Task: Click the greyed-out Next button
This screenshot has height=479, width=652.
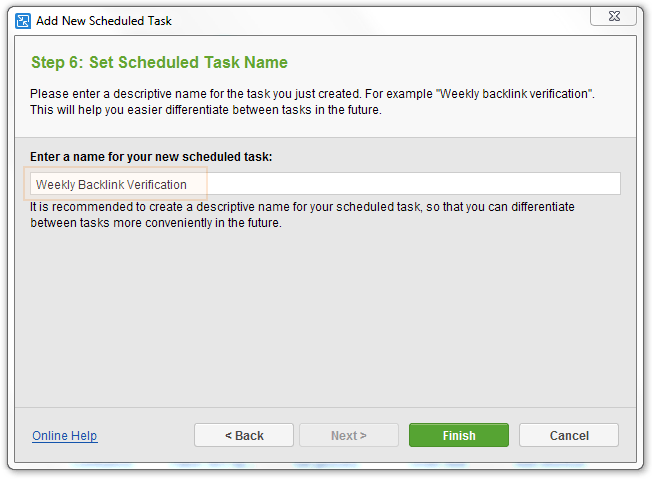Action: coord(348,435)
